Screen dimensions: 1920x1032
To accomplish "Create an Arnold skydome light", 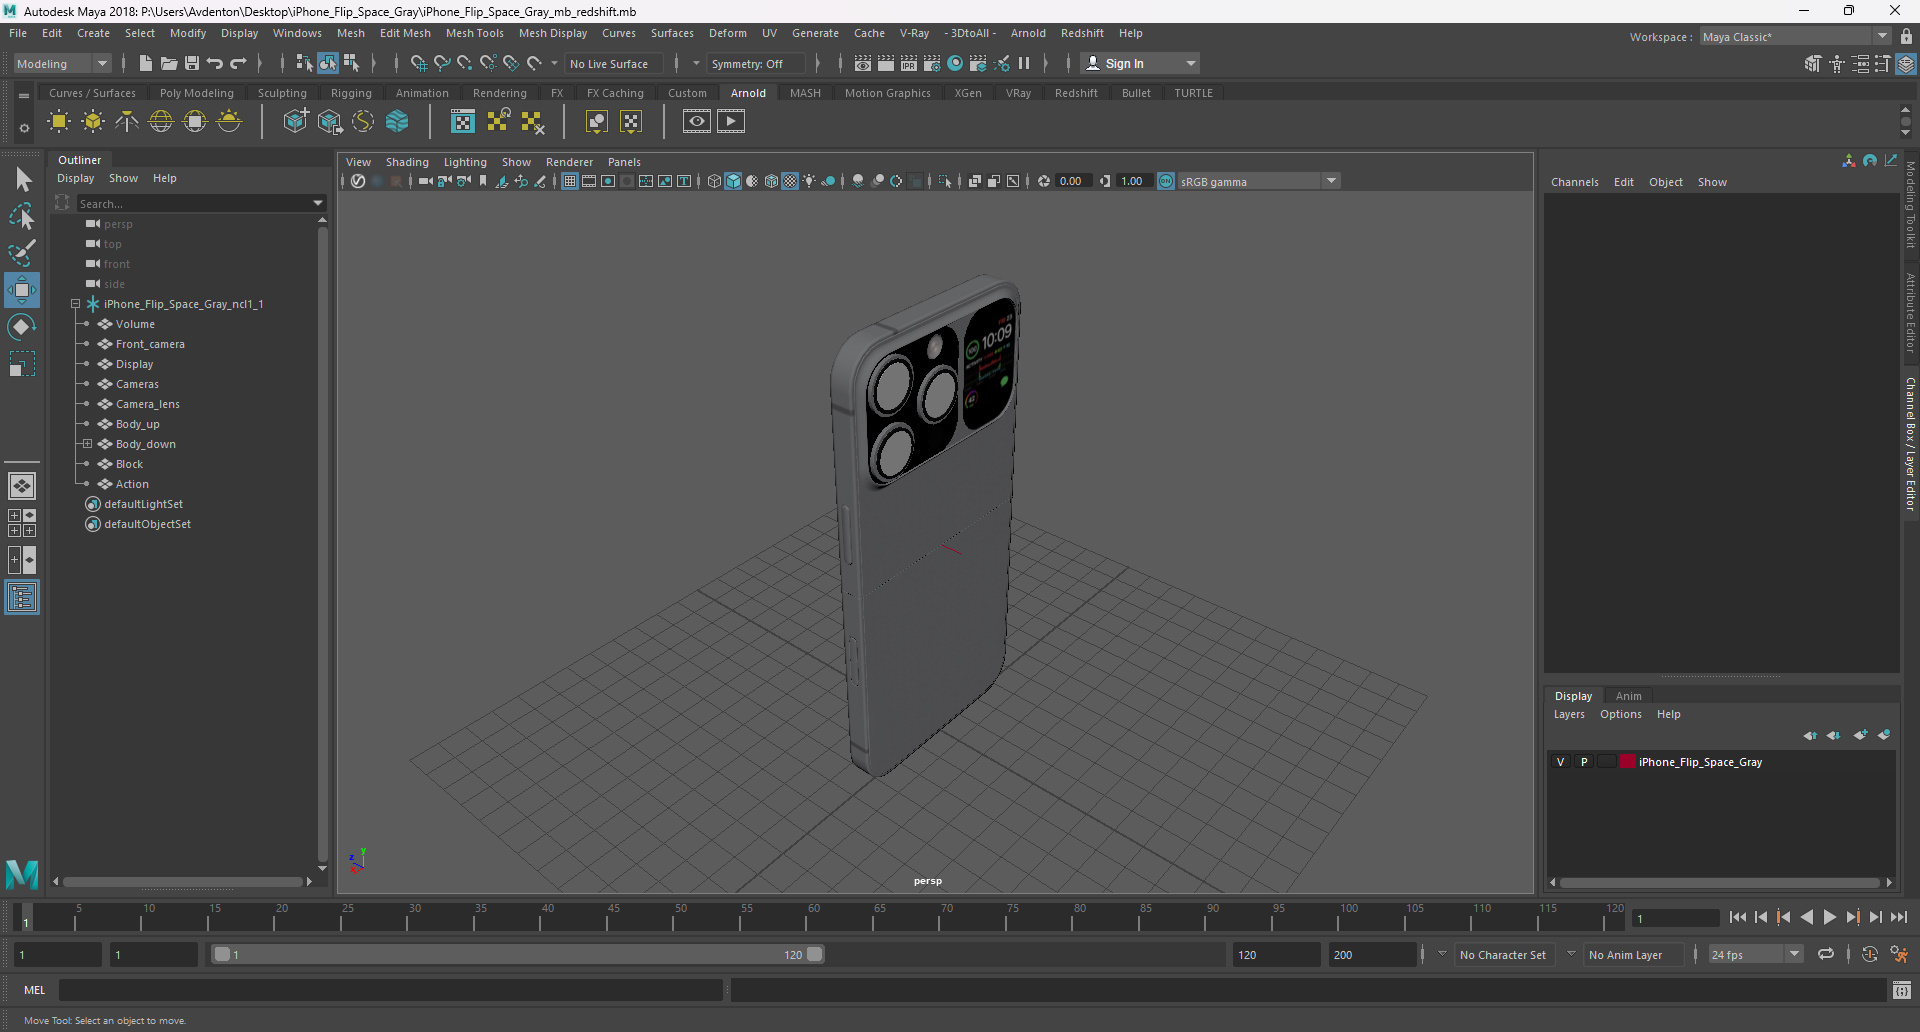I will [x=161, y=122].
